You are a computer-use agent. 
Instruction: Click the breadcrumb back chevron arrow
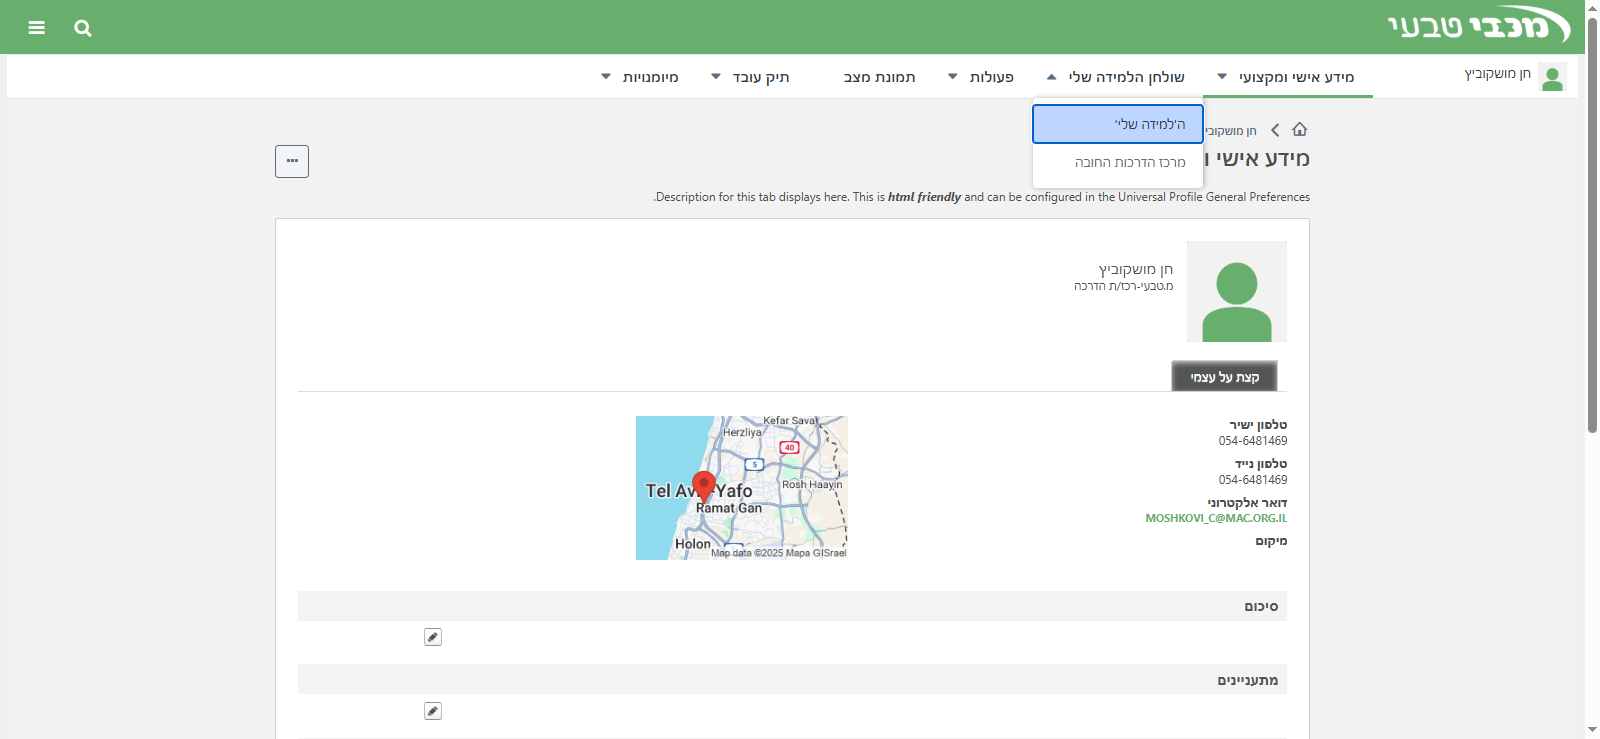1275,130
